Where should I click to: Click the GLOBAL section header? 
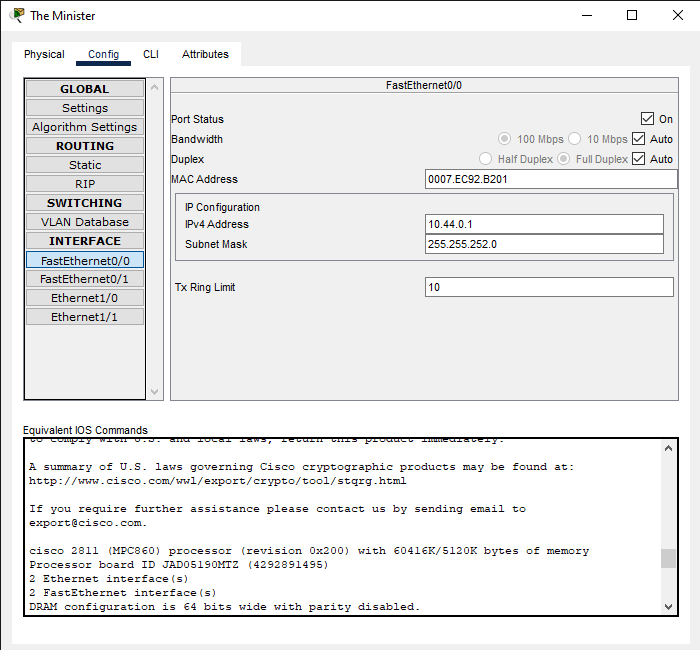(85, 89)
